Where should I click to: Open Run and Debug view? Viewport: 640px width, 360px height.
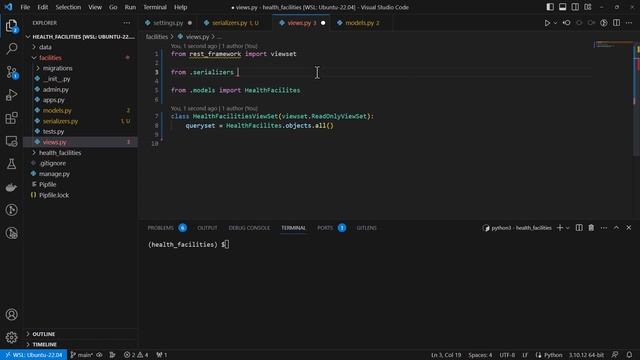11,95
